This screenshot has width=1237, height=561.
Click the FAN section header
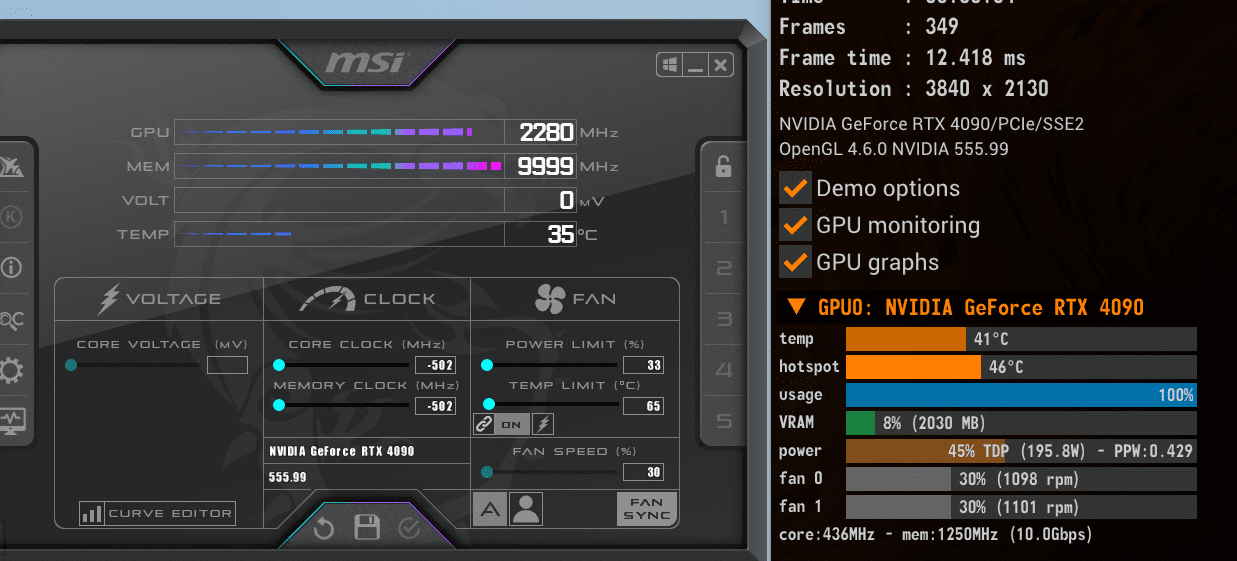pyautogui.click(x=576, y=298)
